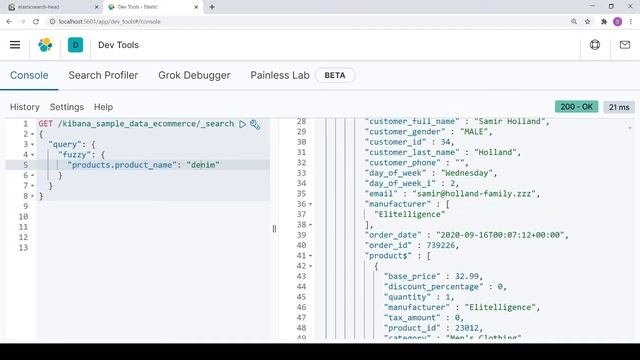
Task: Click the customer_gender MALE line
Action: click(x=429, y=132)
